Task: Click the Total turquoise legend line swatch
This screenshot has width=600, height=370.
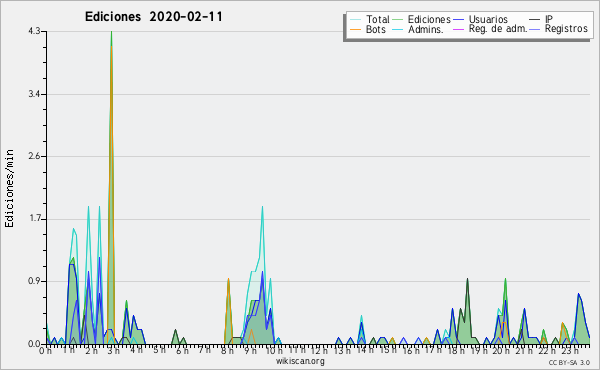Action: click(x=355, y=20)
